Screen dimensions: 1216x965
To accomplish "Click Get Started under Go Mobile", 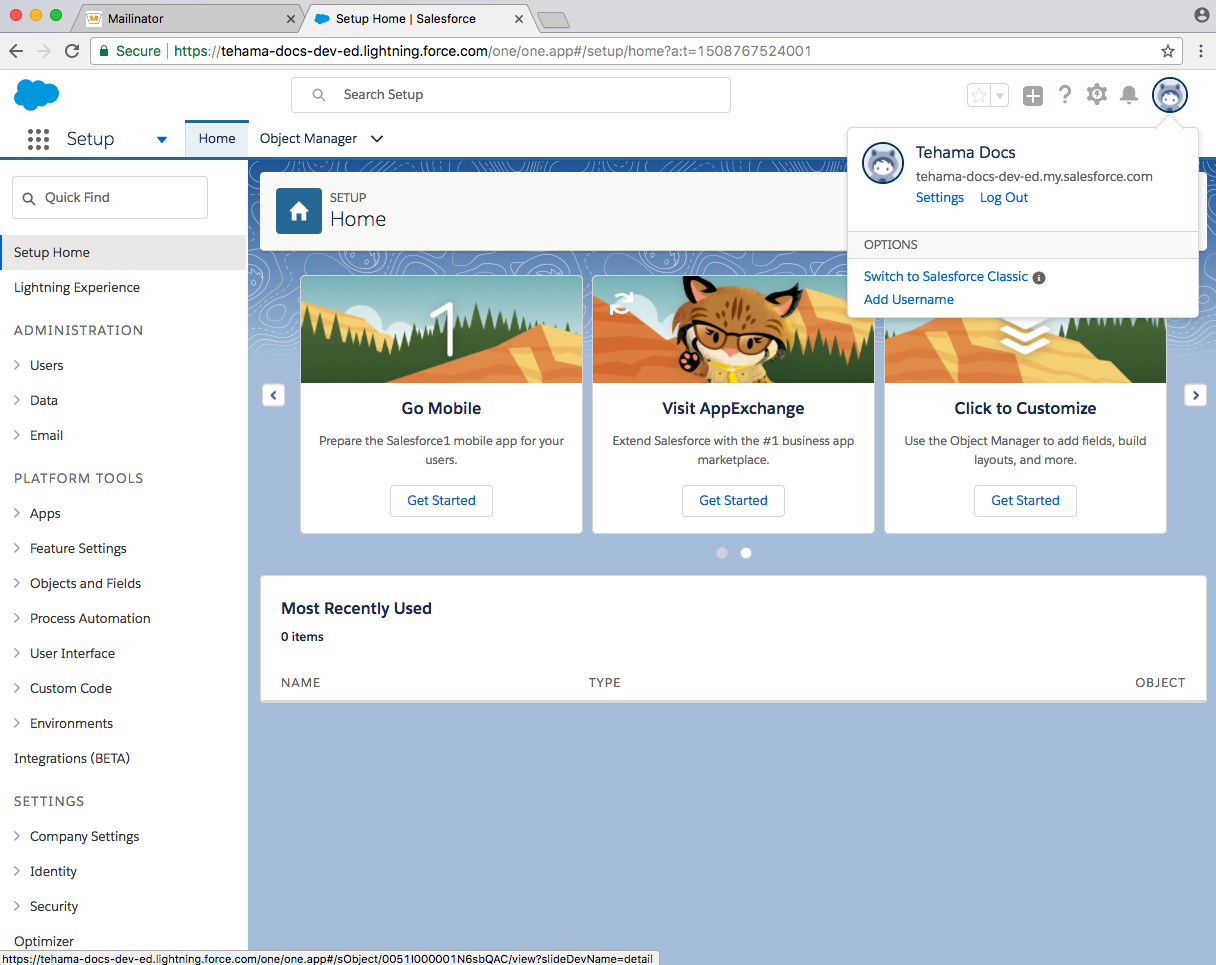I will coord(441,501).
